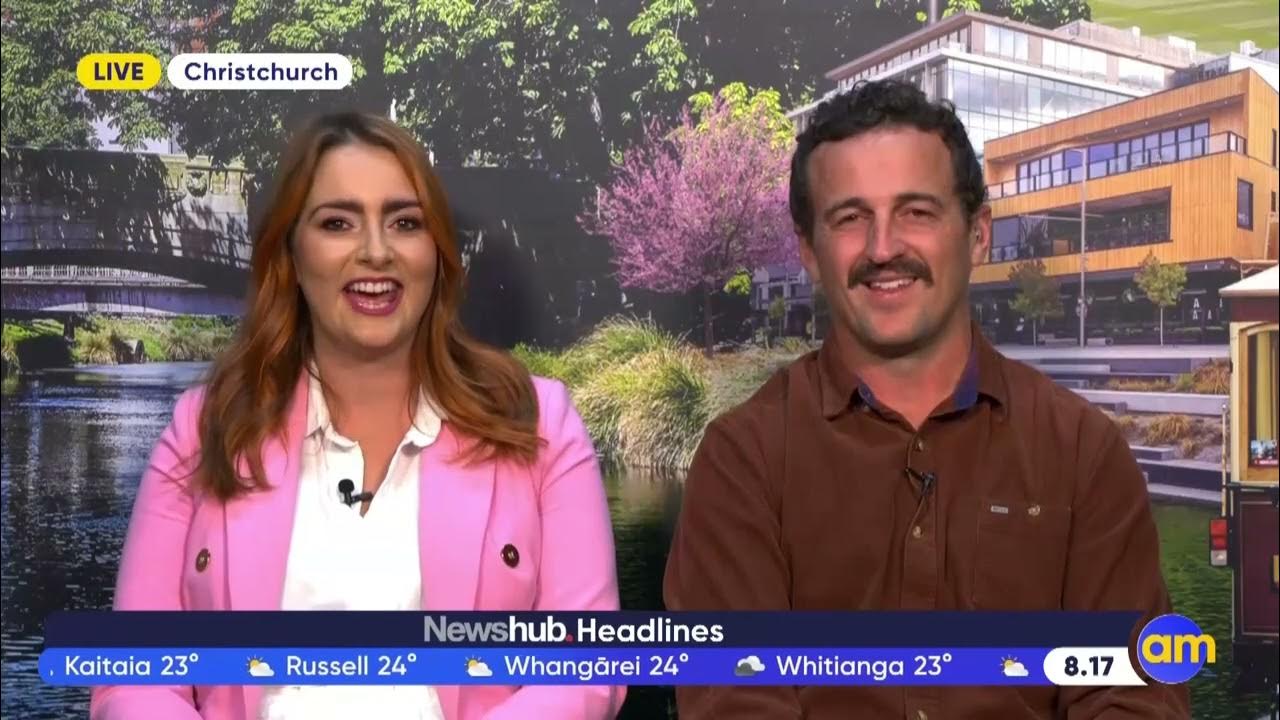Screen dimensions: 1280x720
Task: Select the Whangārei 24° forecast
Action: tap(596, 666)
